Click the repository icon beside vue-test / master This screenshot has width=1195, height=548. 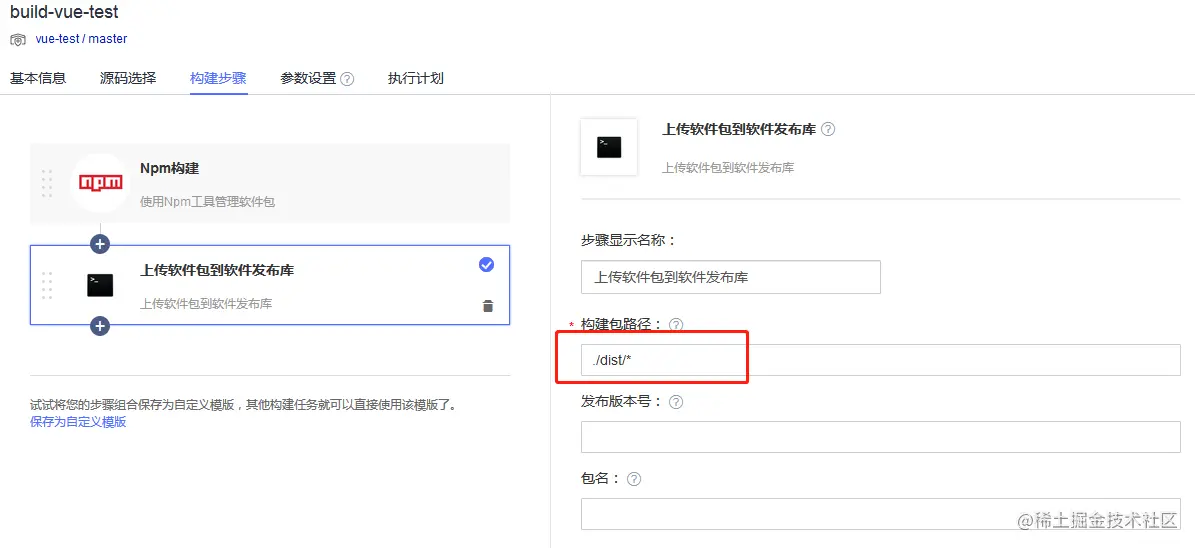coord(18,39)
